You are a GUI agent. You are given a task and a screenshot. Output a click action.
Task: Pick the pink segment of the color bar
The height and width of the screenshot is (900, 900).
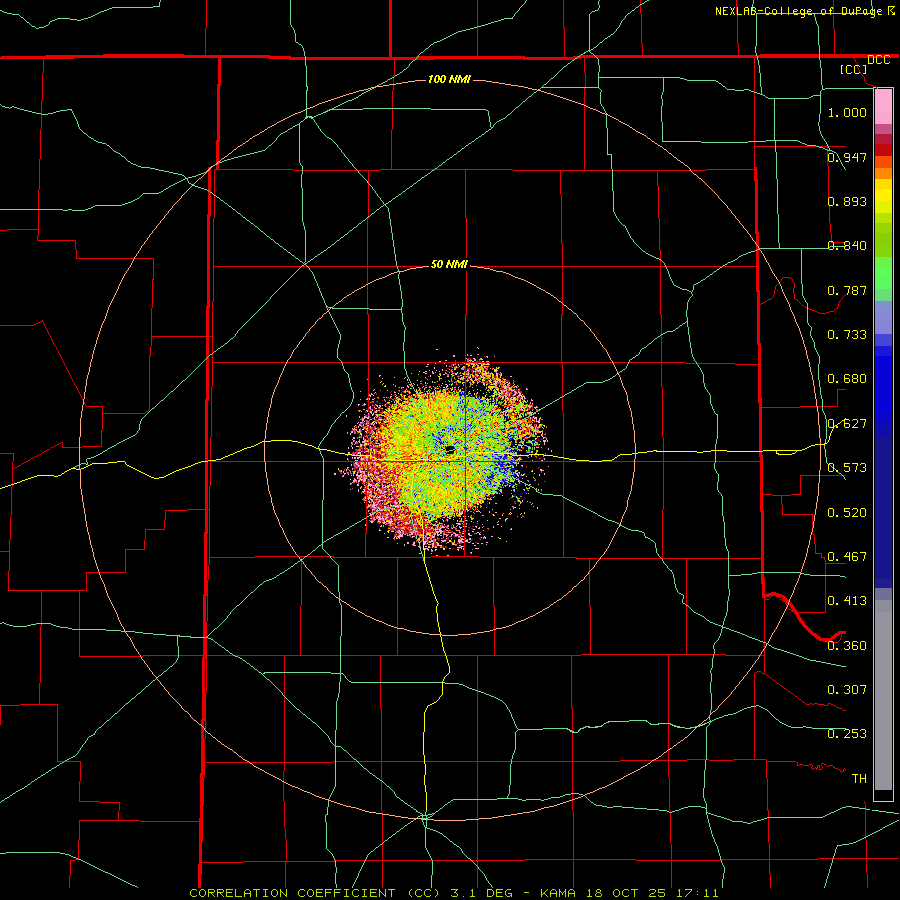(883, 107)
